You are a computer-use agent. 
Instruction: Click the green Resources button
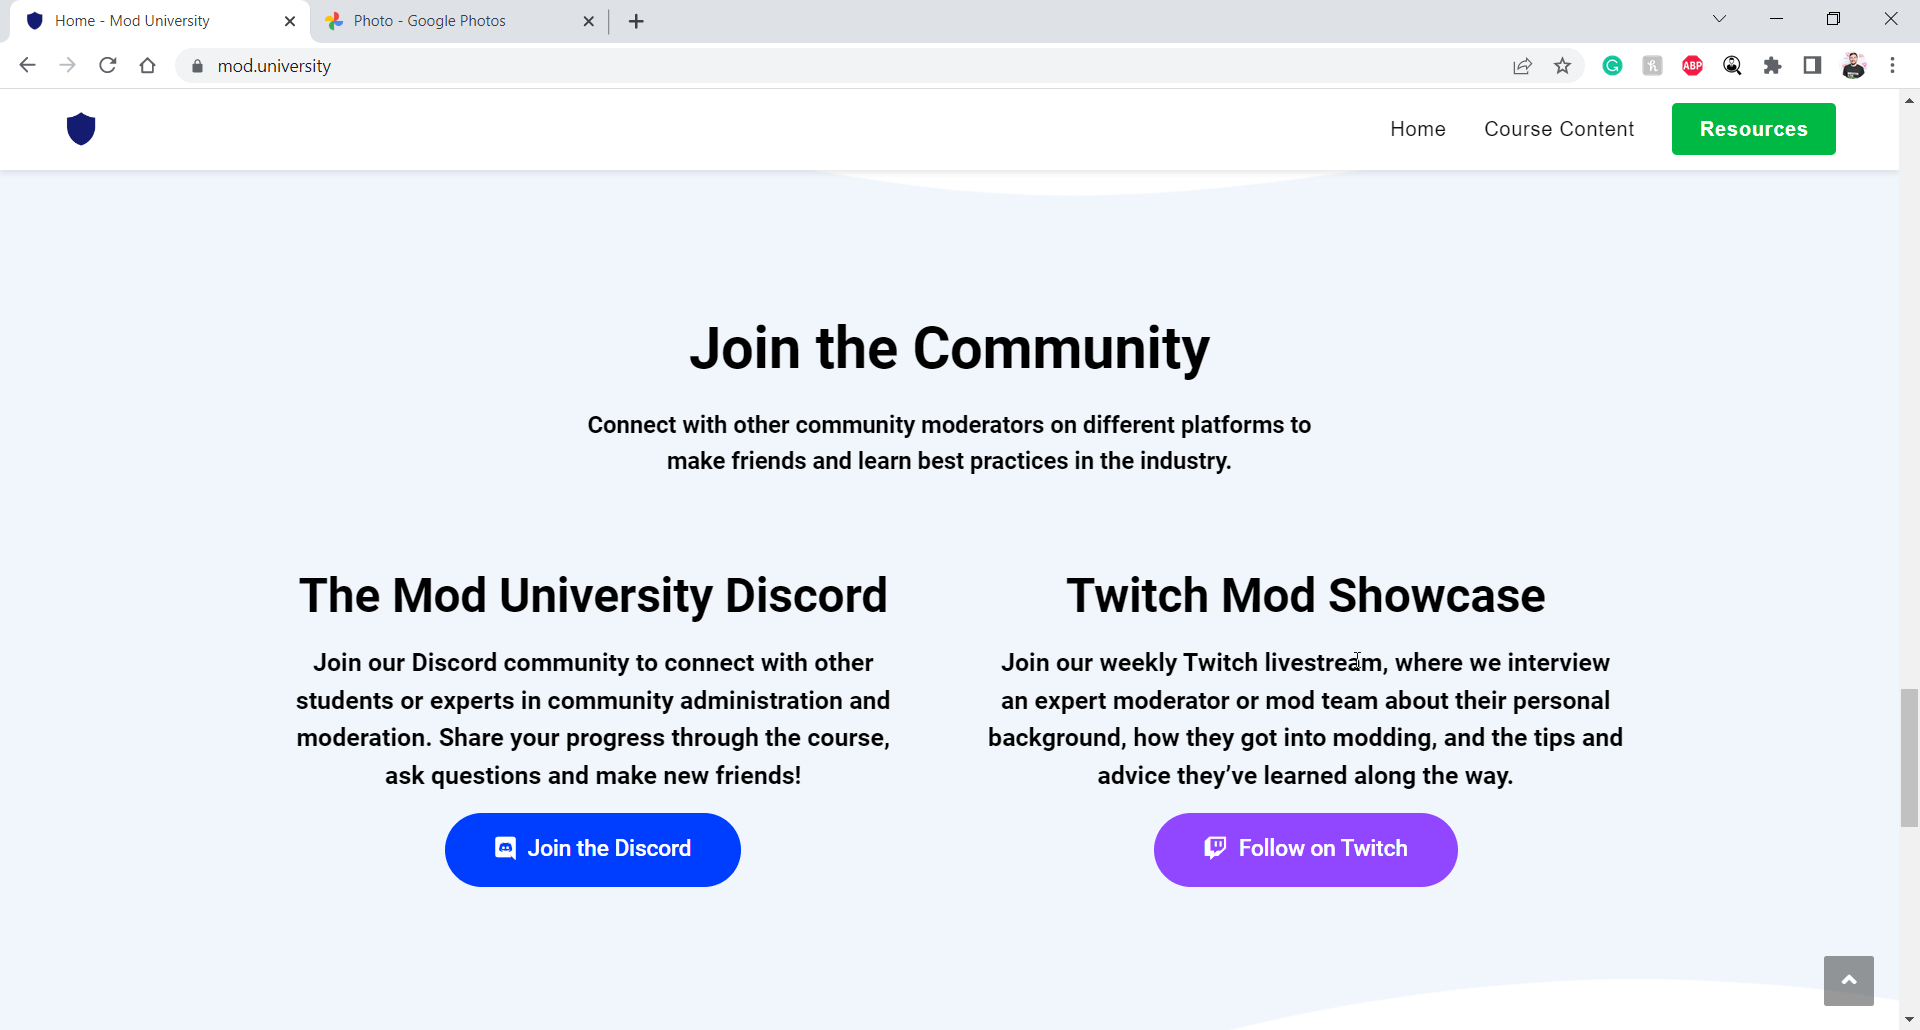point(1753,129)
